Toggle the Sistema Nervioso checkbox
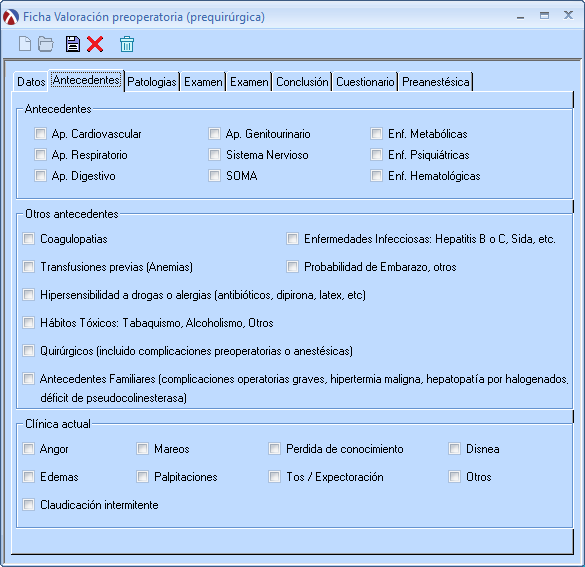The image size is (585, 567). [215, 154]
